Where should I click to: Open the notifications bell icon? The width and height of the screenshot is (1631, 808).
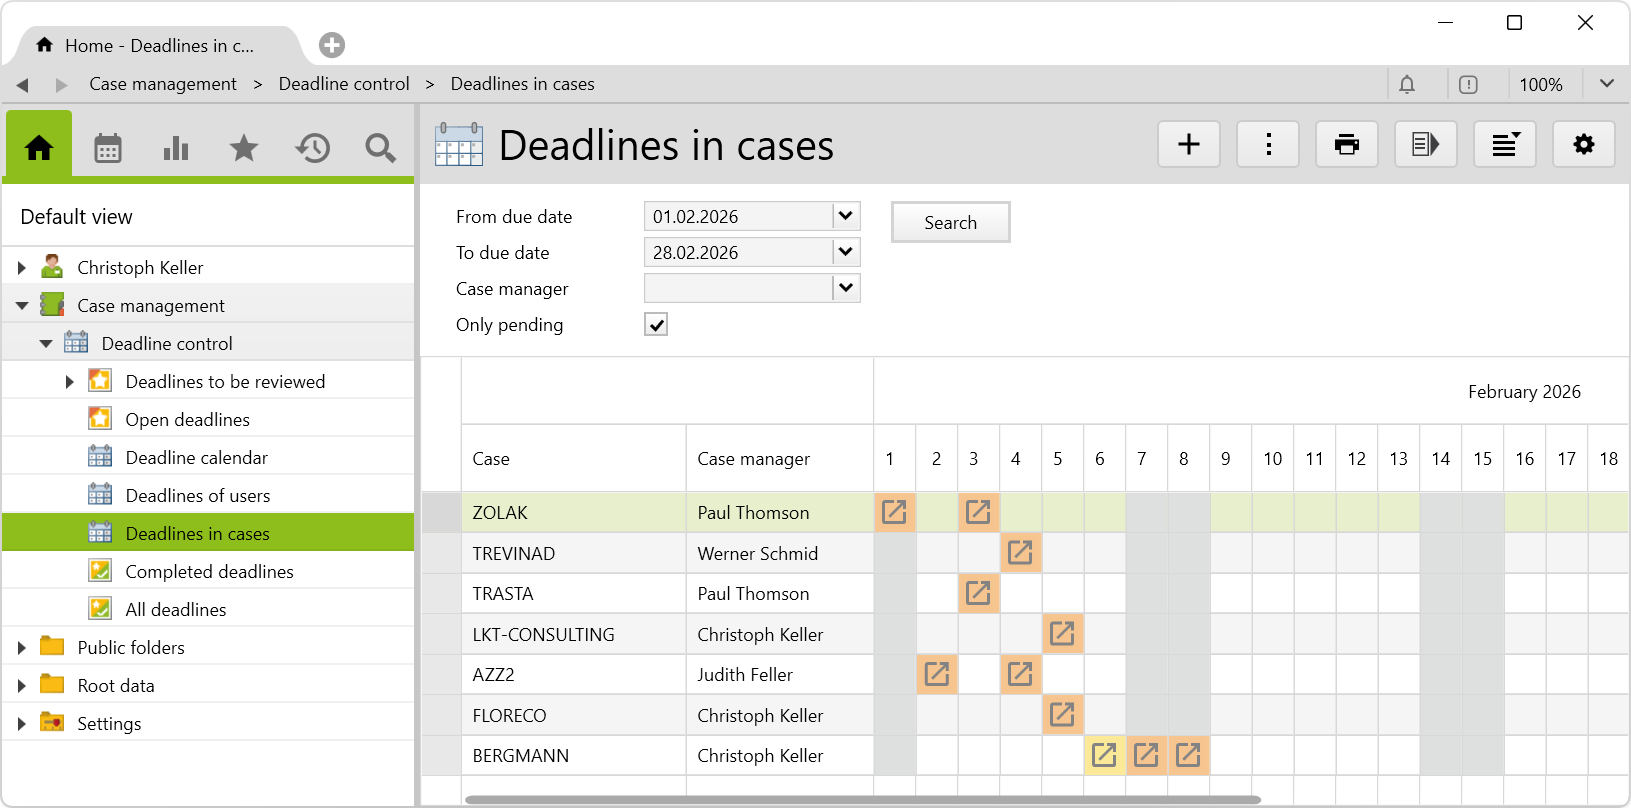click(1407, 84)
